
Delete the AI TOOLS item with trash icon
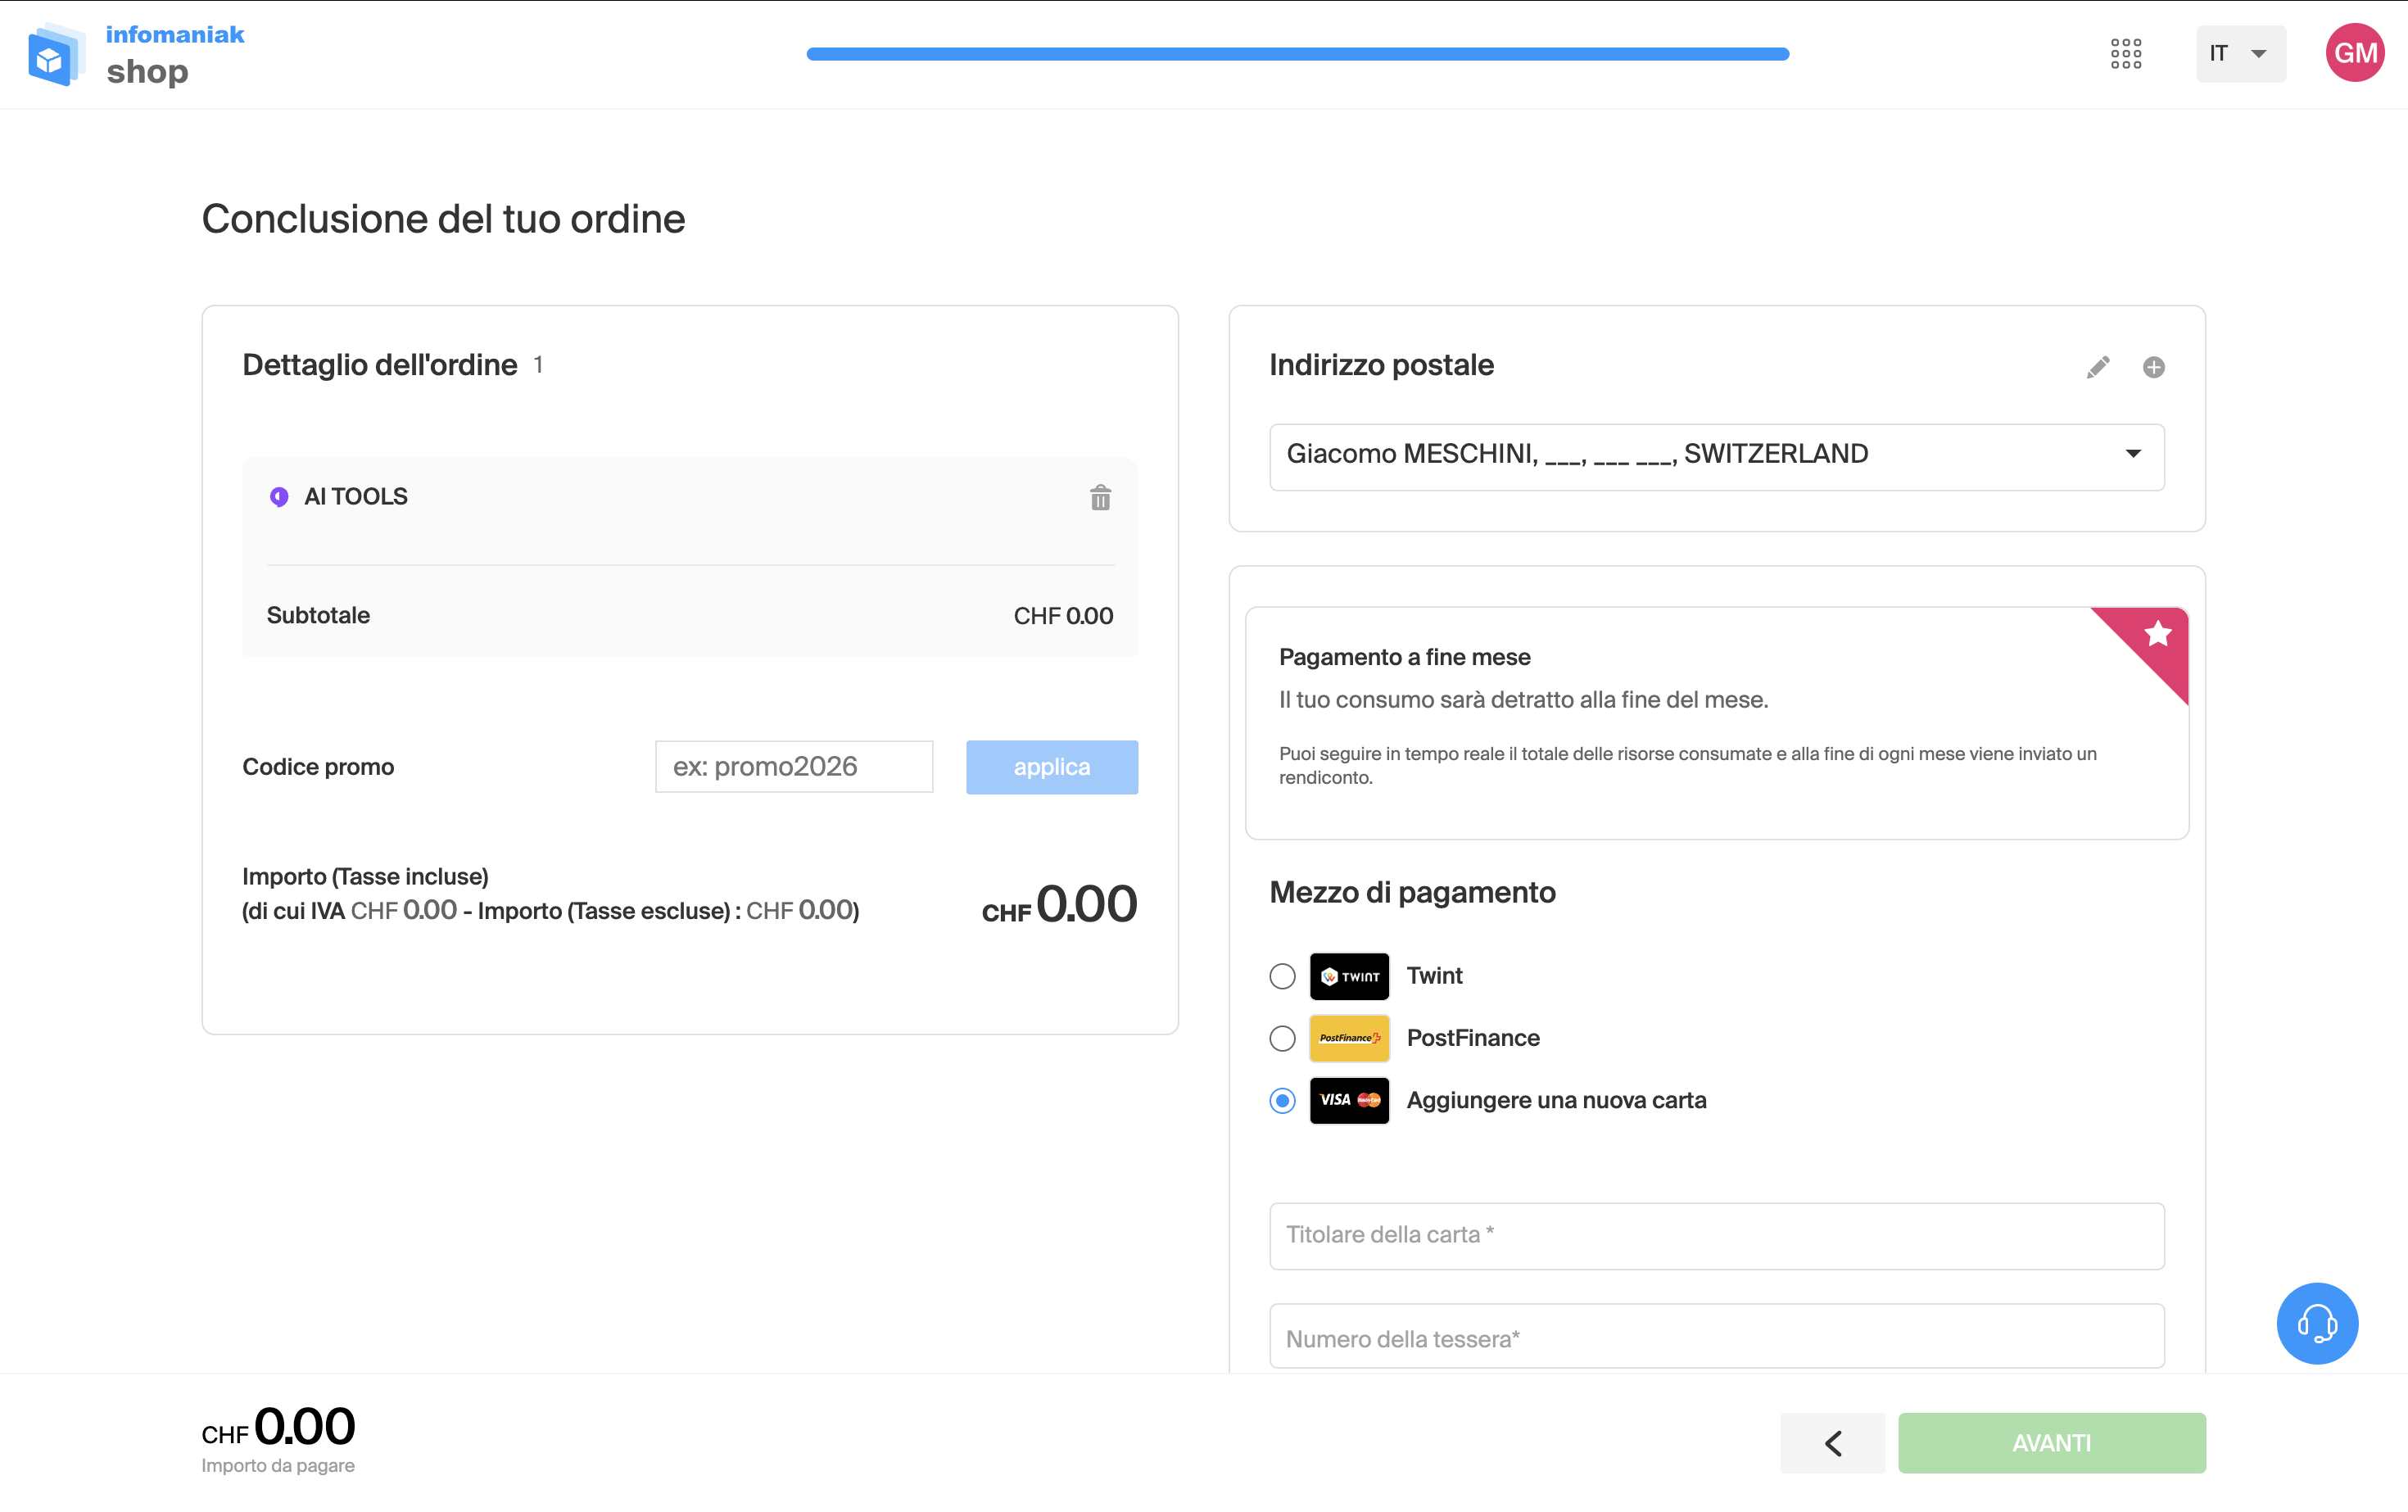1100,497
